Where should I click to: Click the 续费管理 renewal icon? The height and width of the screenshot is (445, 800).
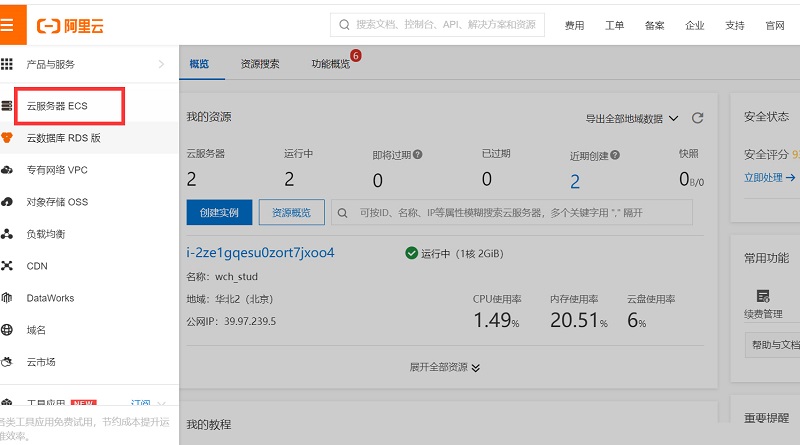click(x=763, y=295)
